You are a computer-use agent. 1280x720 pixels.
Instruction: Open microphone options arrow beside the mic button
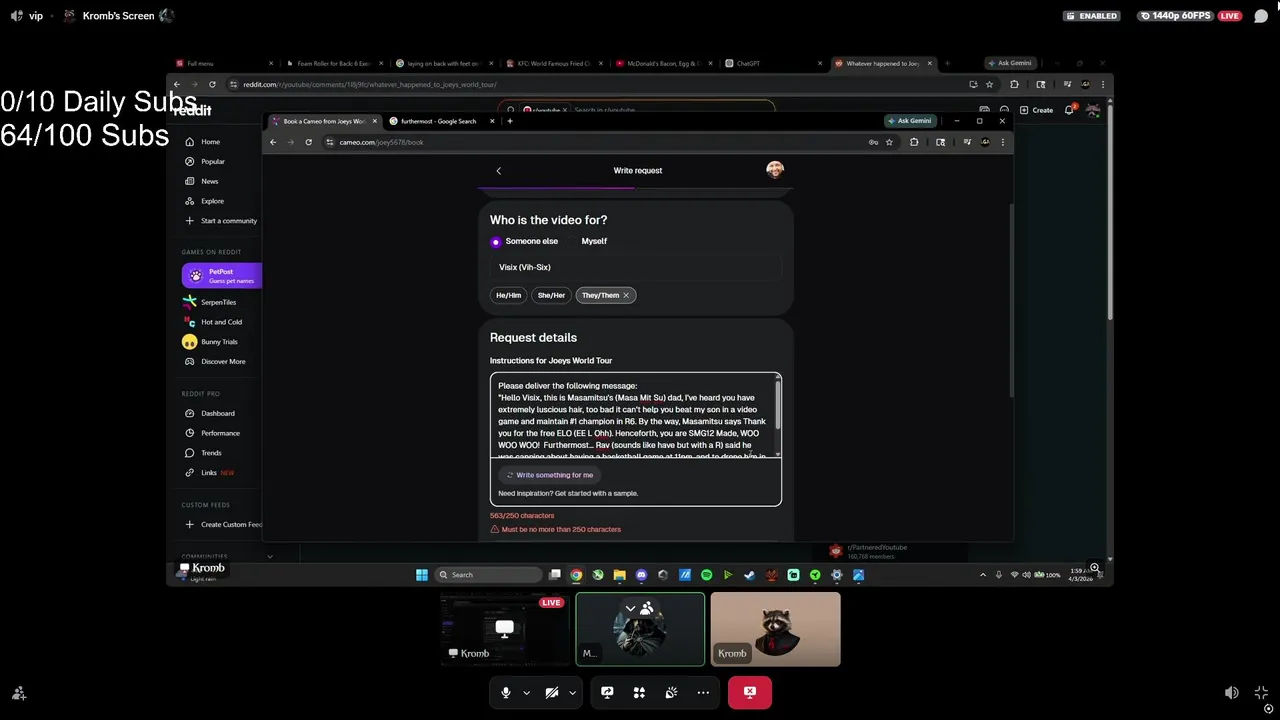coord(526,692)
